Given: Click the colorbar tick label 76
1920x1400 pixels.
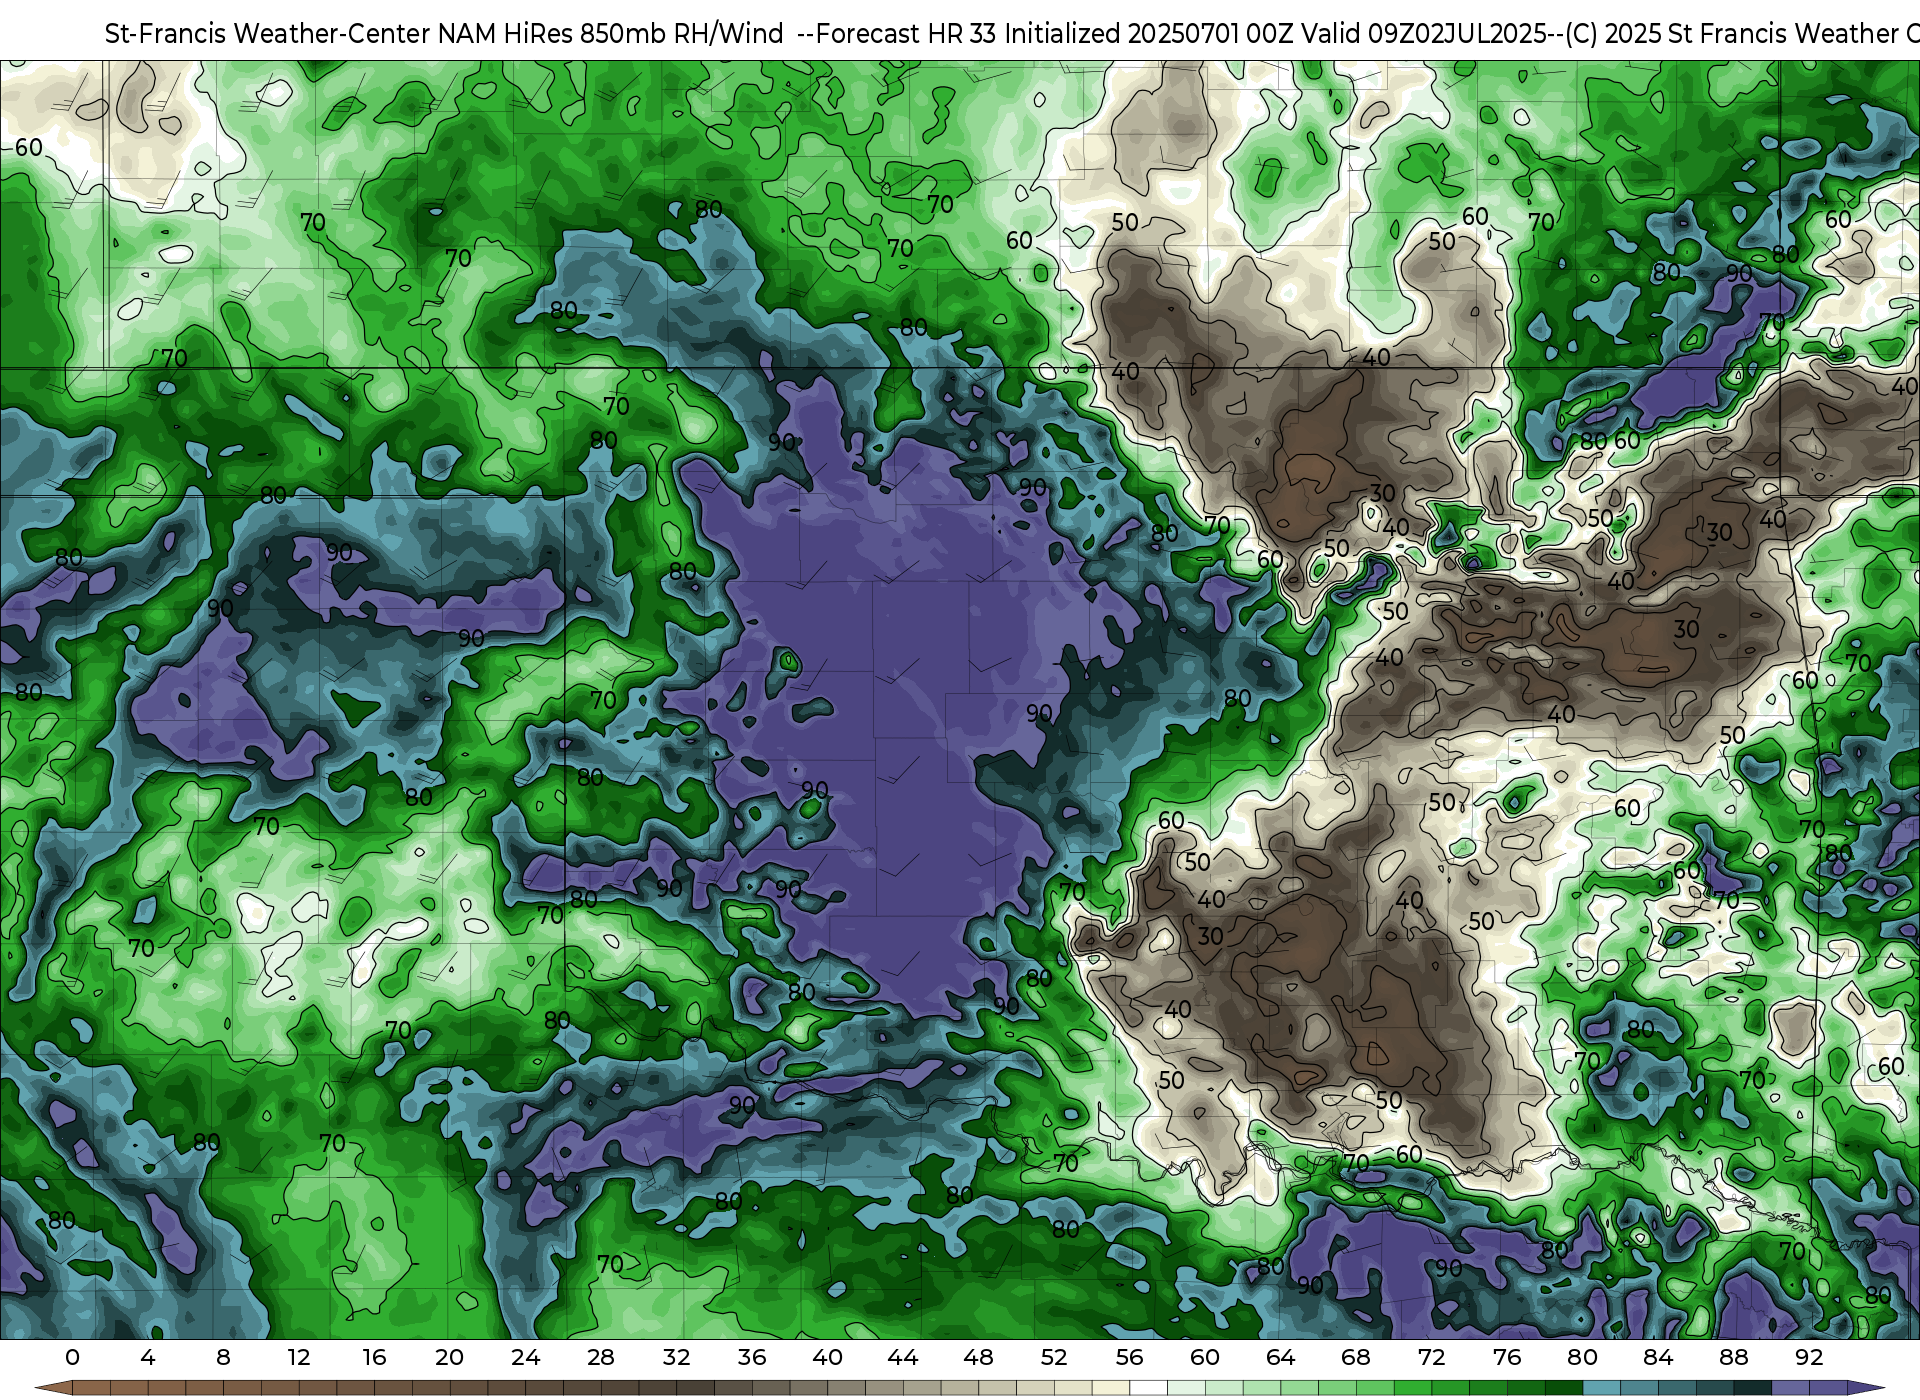Looking at the screenshot, I should point(1507,1357).
